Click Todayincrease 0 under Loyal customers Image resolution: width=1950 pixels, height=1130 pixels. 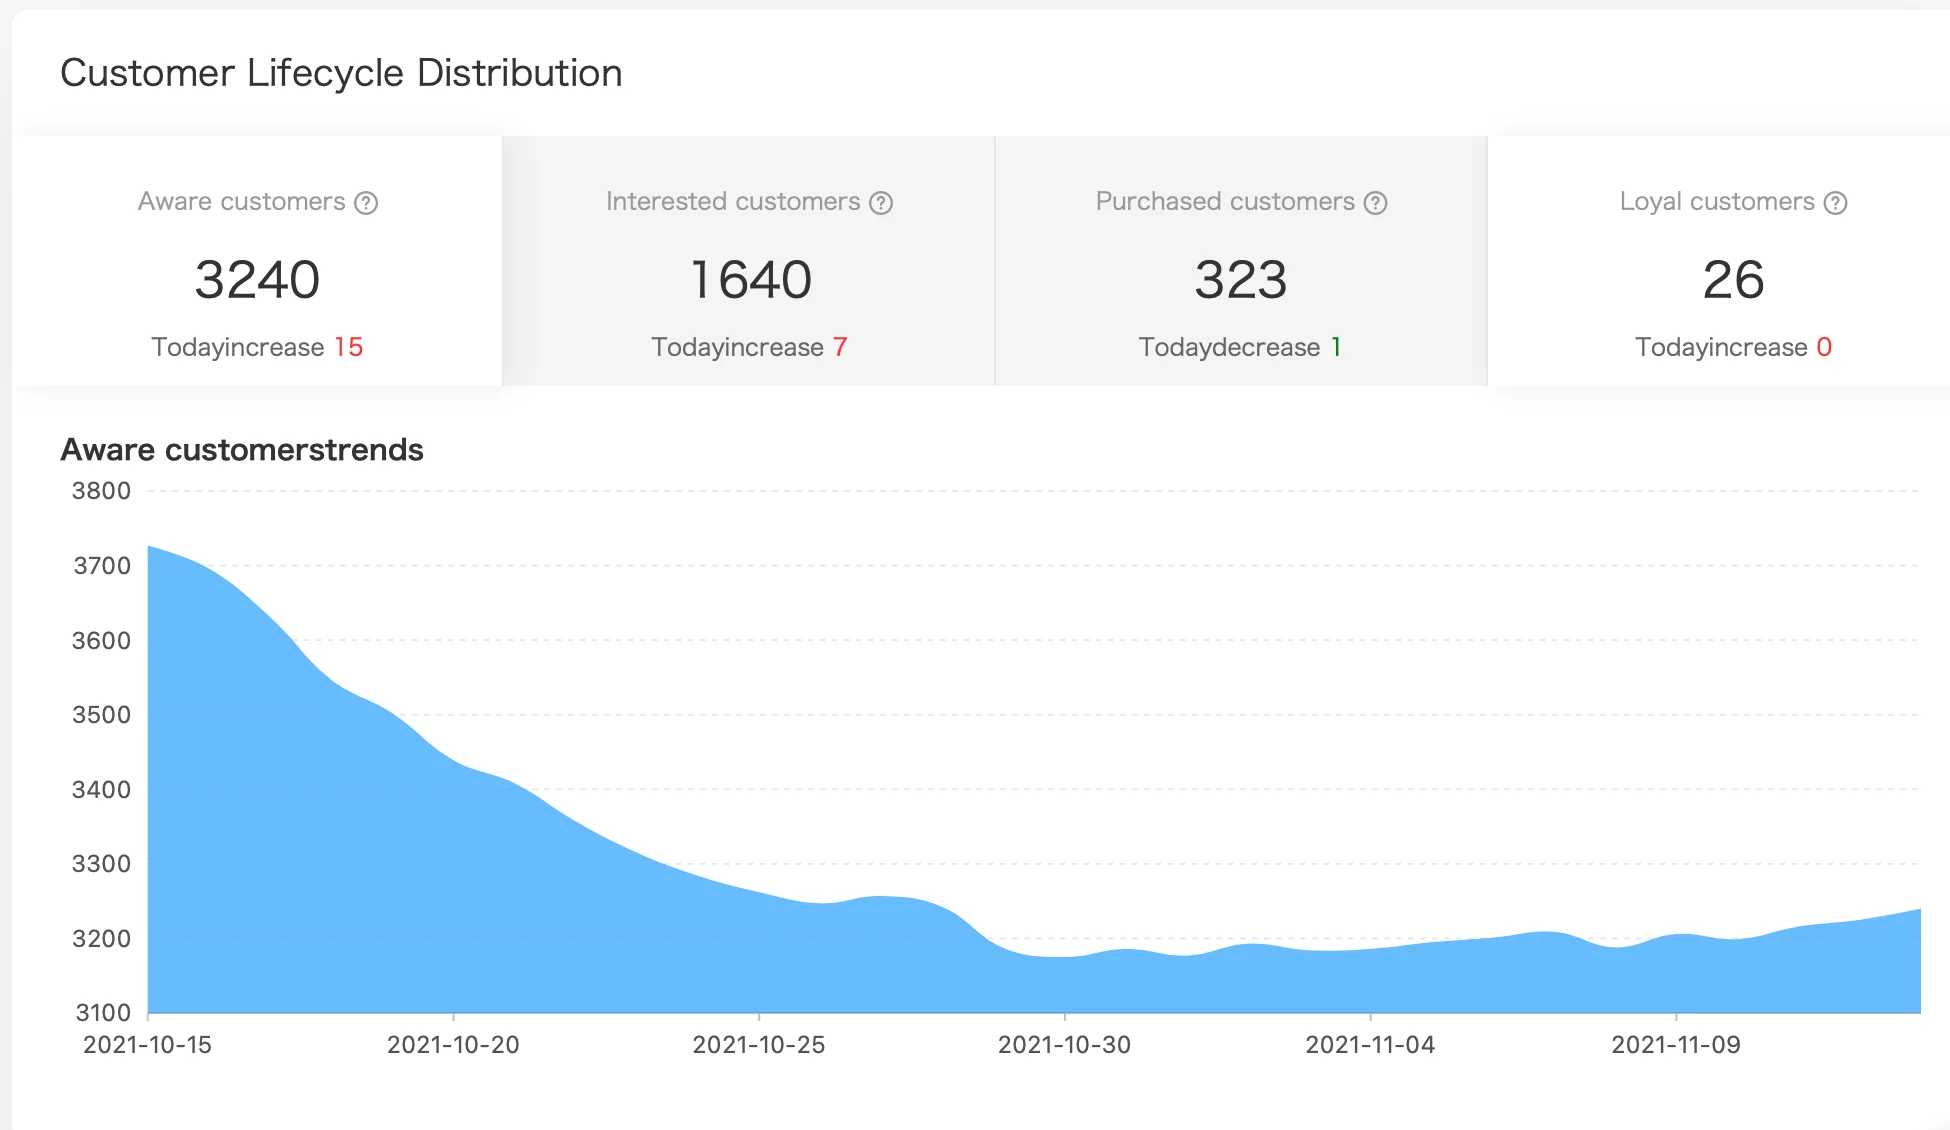pyautogui.click(x=1733, y=347)
